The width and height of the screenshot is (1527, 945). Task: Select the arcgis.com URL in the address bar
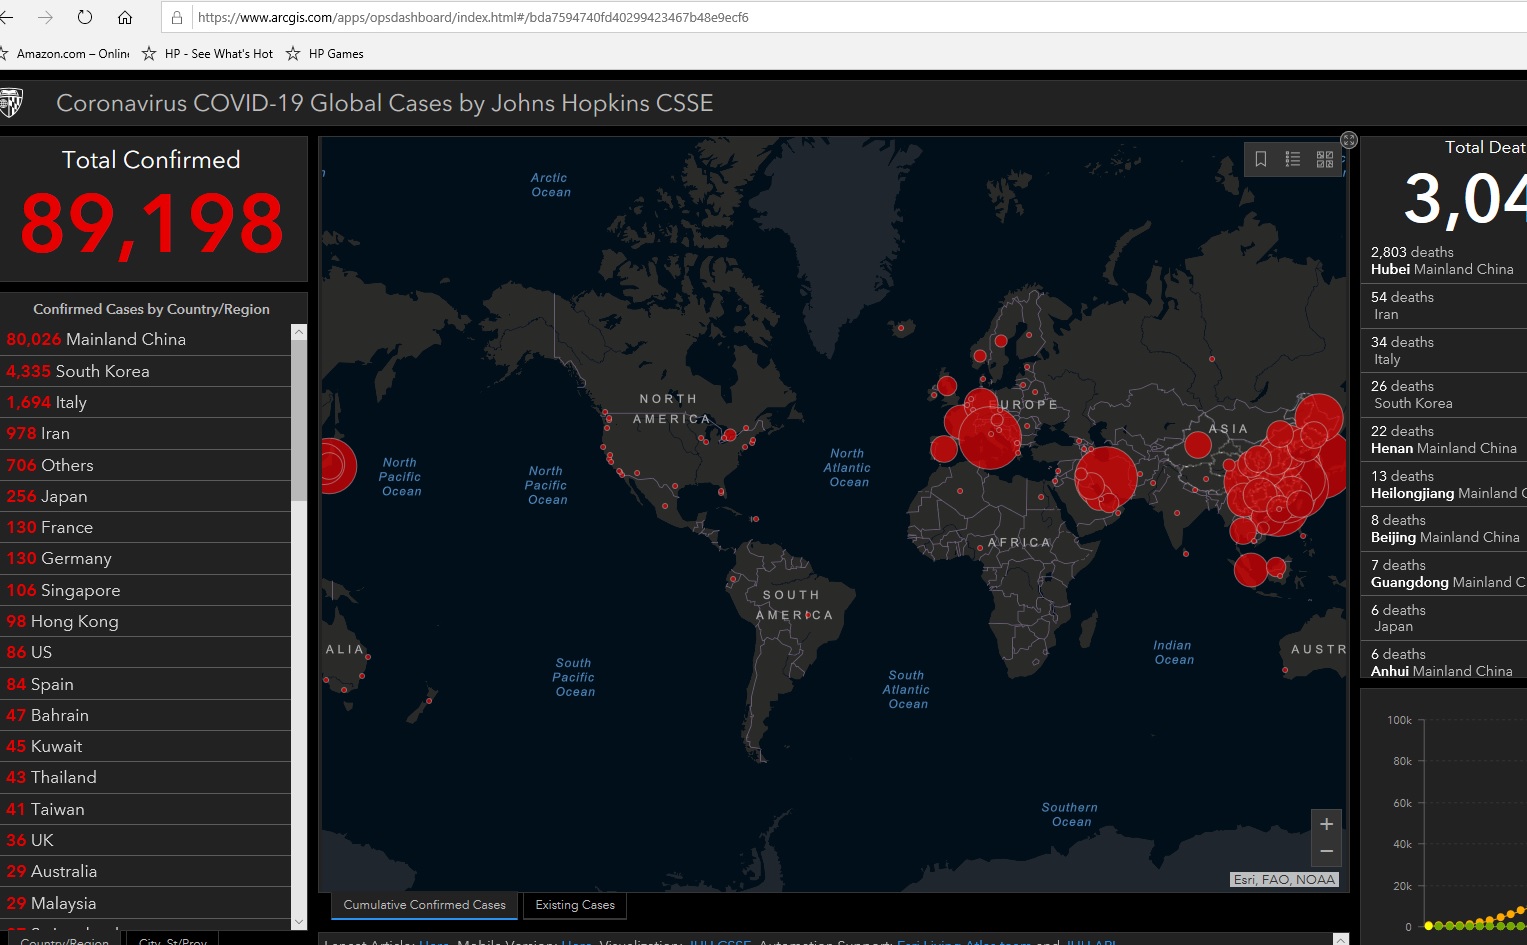tap(473, 17)
